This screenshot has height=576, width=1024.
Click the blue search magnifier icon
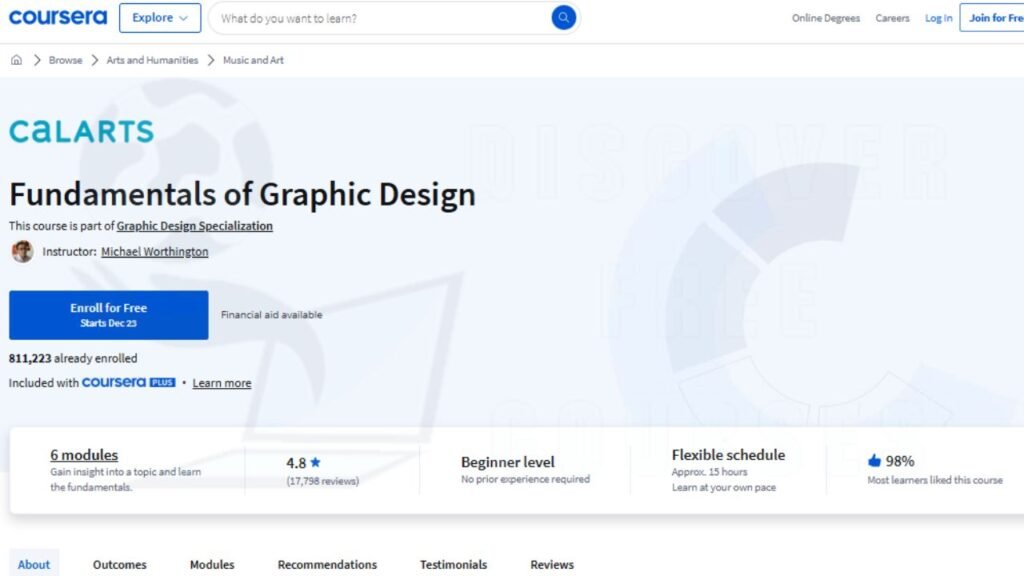click(x=564, y=18)
